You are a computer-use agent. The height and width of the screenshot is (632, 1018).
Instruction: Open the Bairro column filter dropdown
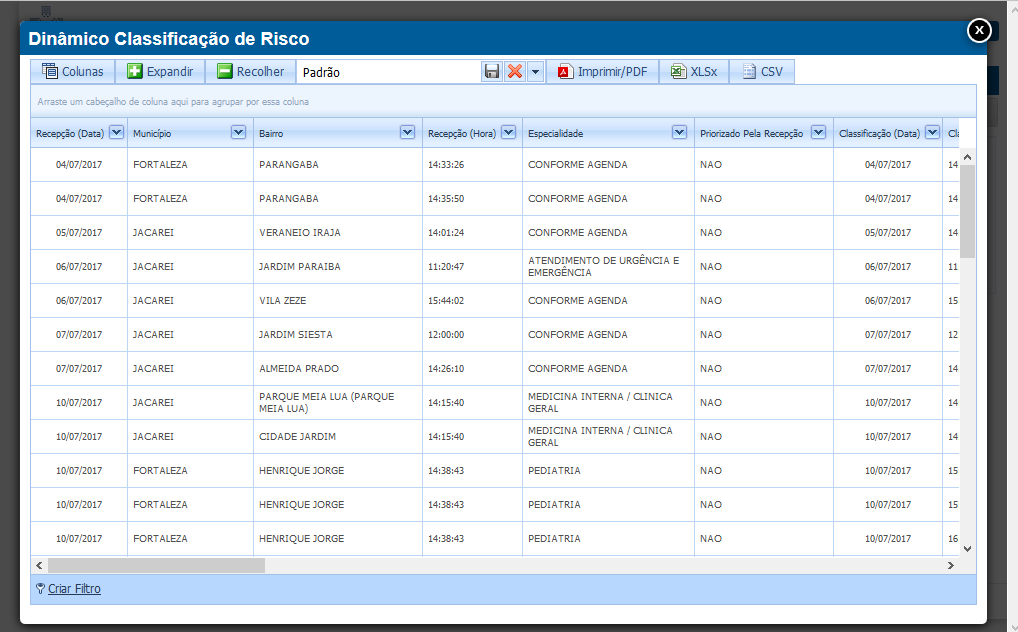407,133
